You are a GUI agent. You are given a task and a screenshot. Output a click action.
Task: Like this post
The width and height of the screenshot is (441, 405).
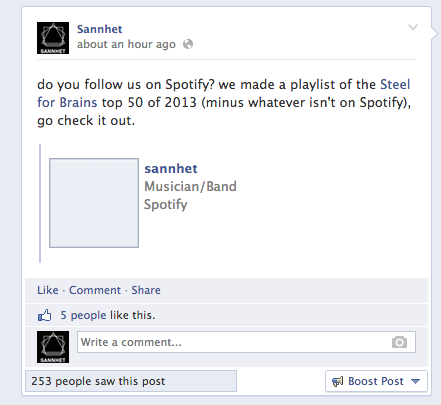pos(48,290)
